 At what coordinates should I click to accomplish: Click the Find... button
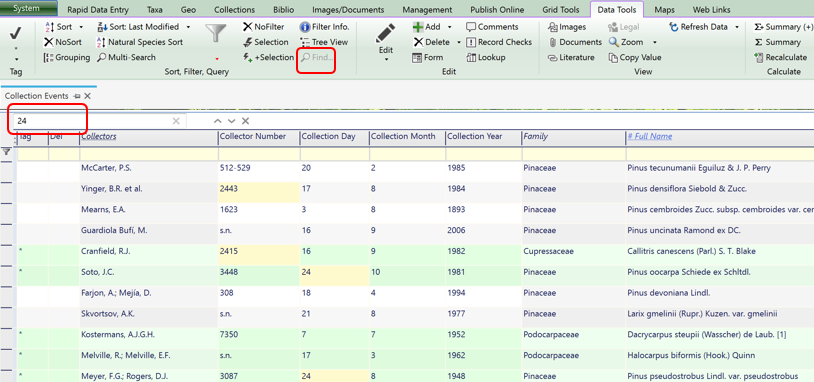[316, 58]
